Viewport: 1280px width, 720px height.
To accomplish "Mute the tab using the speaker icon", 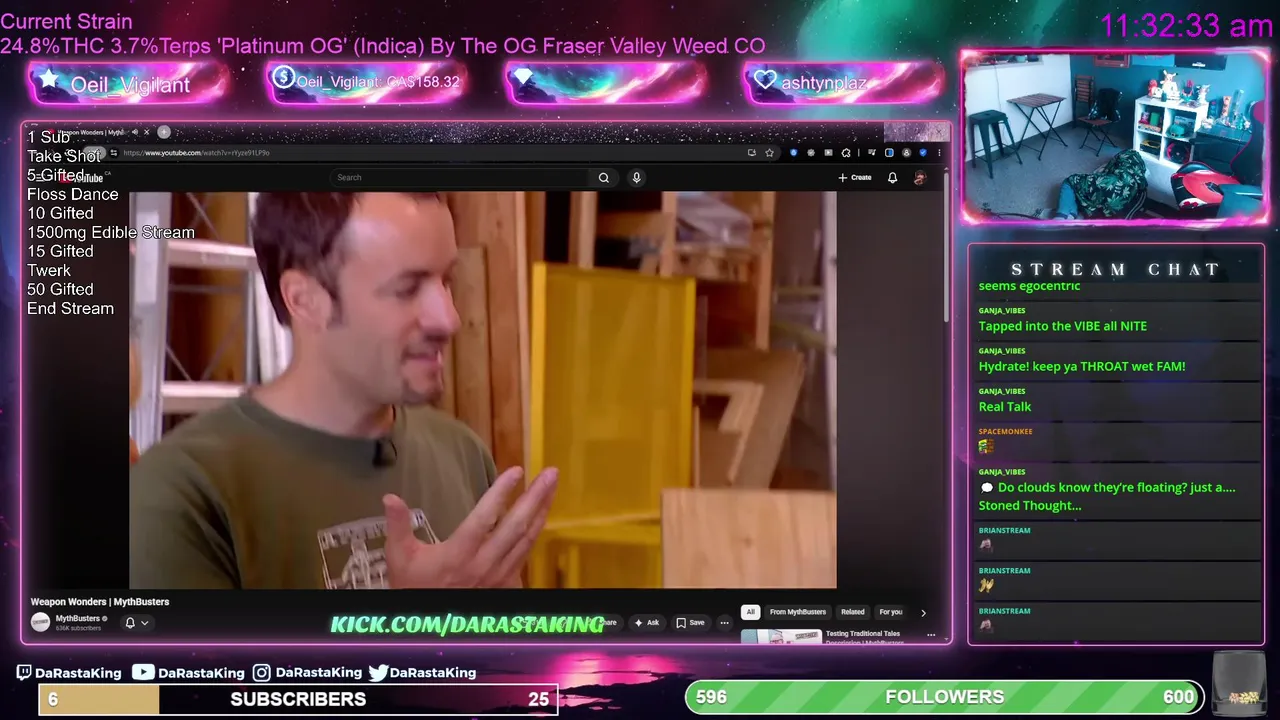I will [135, 132].
